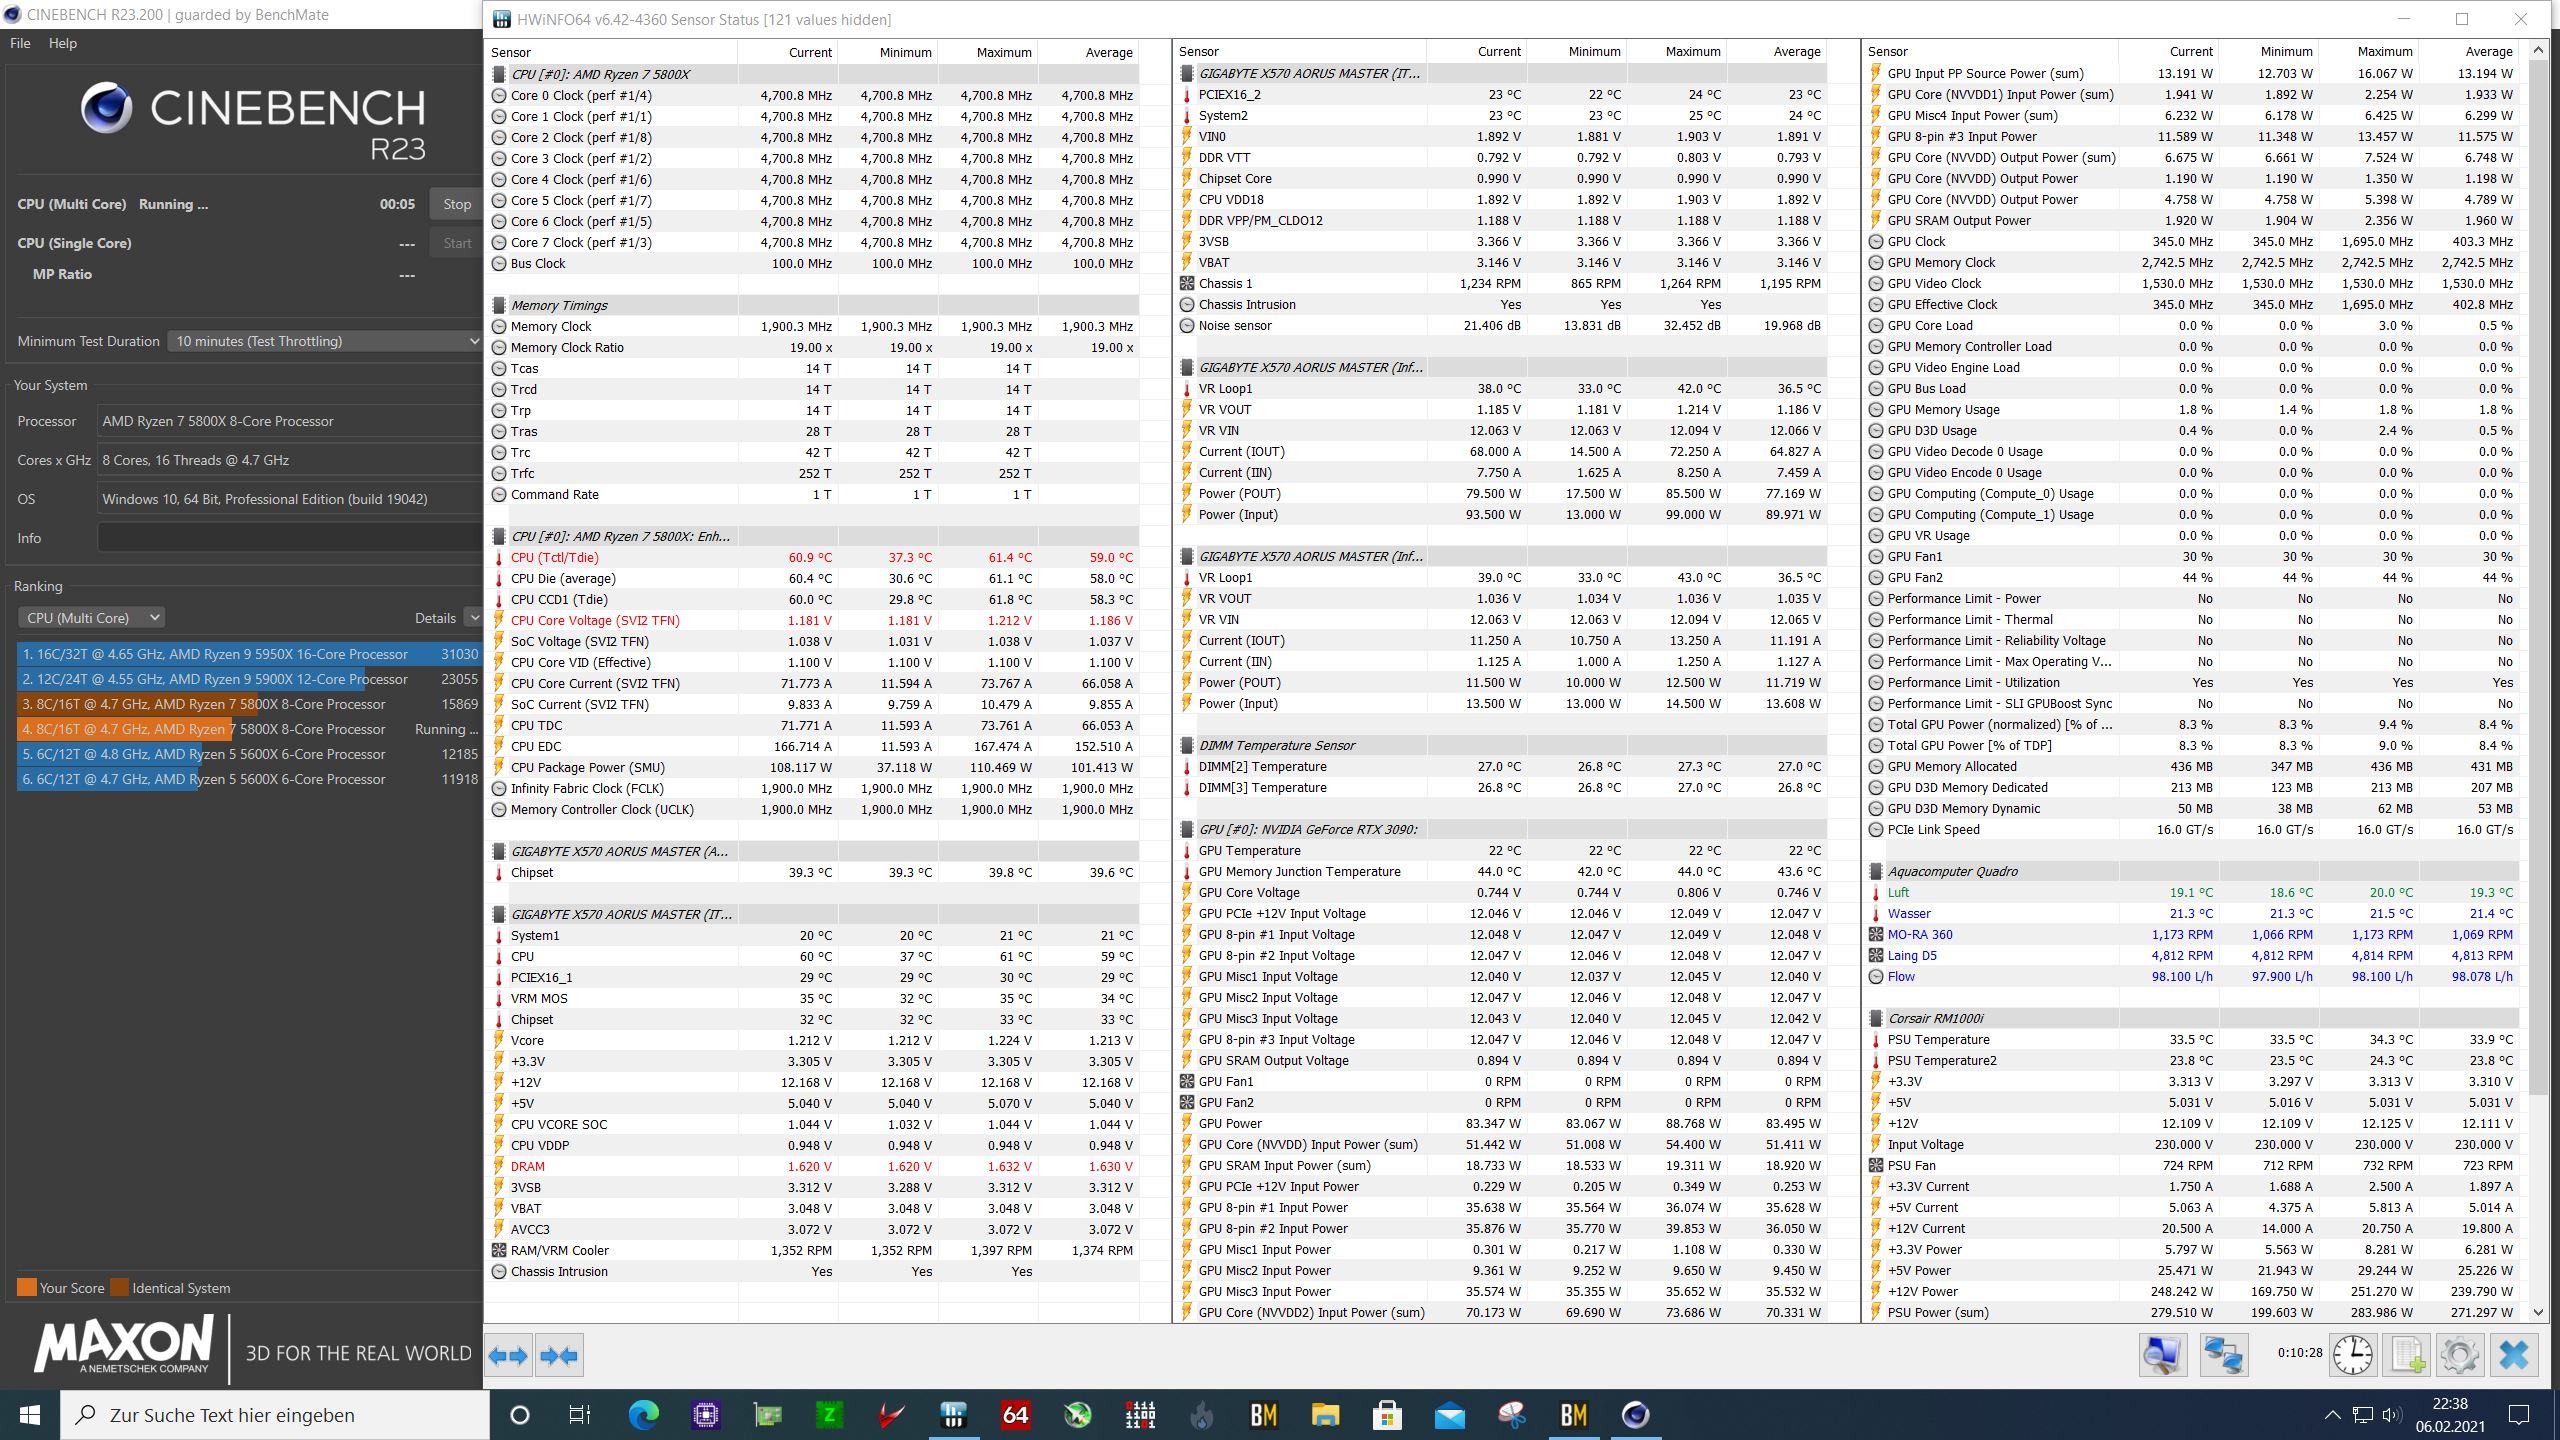Open the Windows notification center
The height and width of the screenshot is (1440, 2560).
(2519, 1415)
